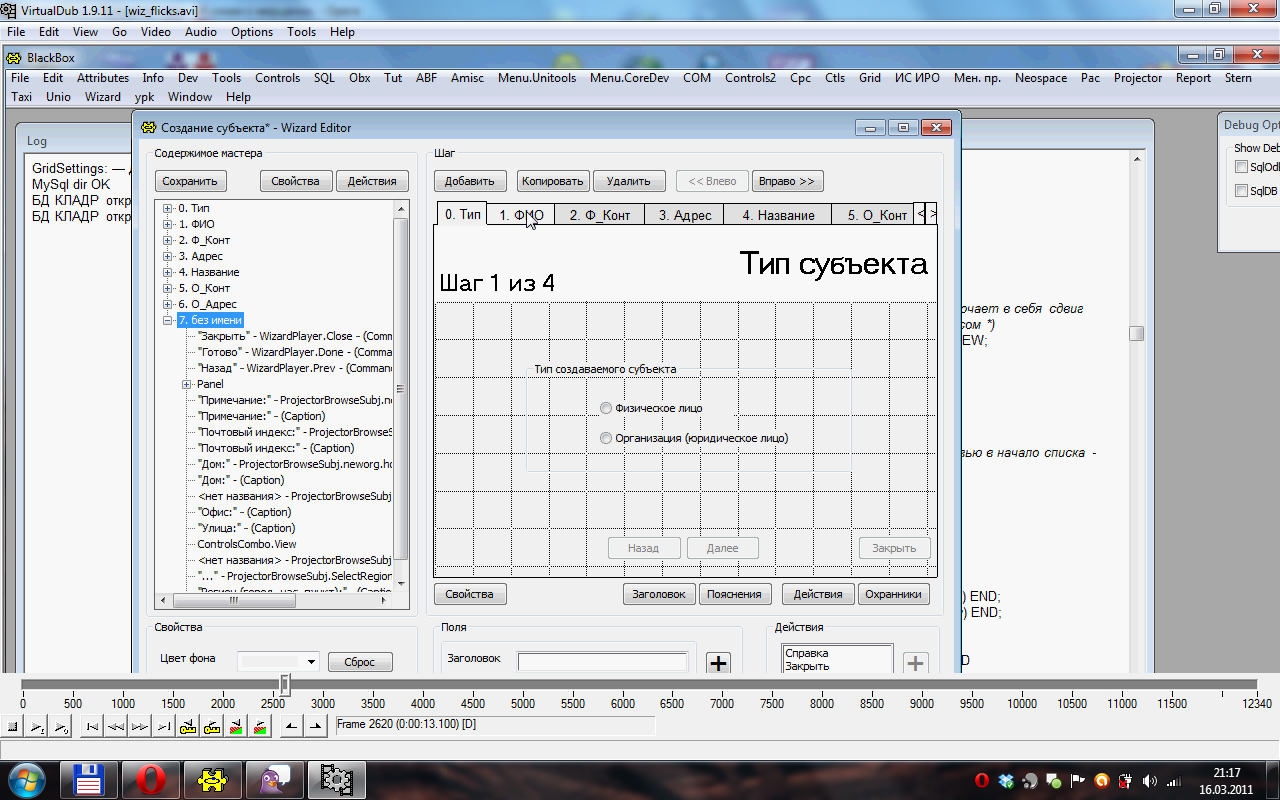Open the Цвет фона dropdown
Image resolution: width=1280 pixels, height=800 pixels.
pyautogui.click(x=311, y=662)
